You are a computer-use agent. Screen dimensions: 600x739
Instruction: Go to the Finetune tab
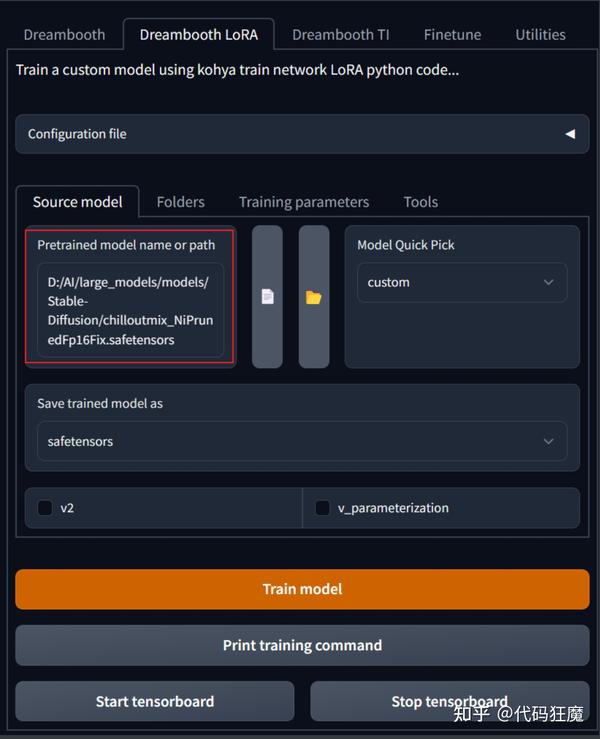click(452, 34)
